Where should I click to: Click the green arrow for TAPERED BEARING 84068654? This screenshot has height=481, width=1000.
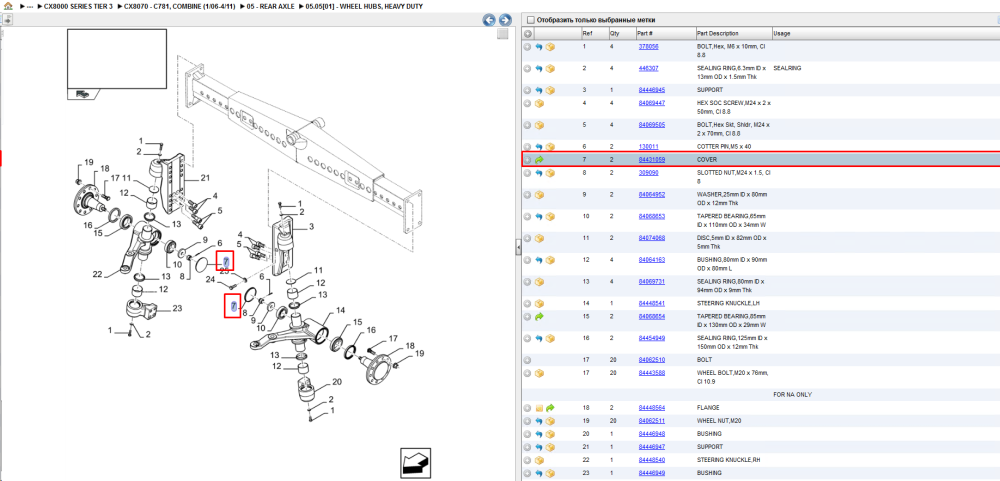[x=539, y=316]
